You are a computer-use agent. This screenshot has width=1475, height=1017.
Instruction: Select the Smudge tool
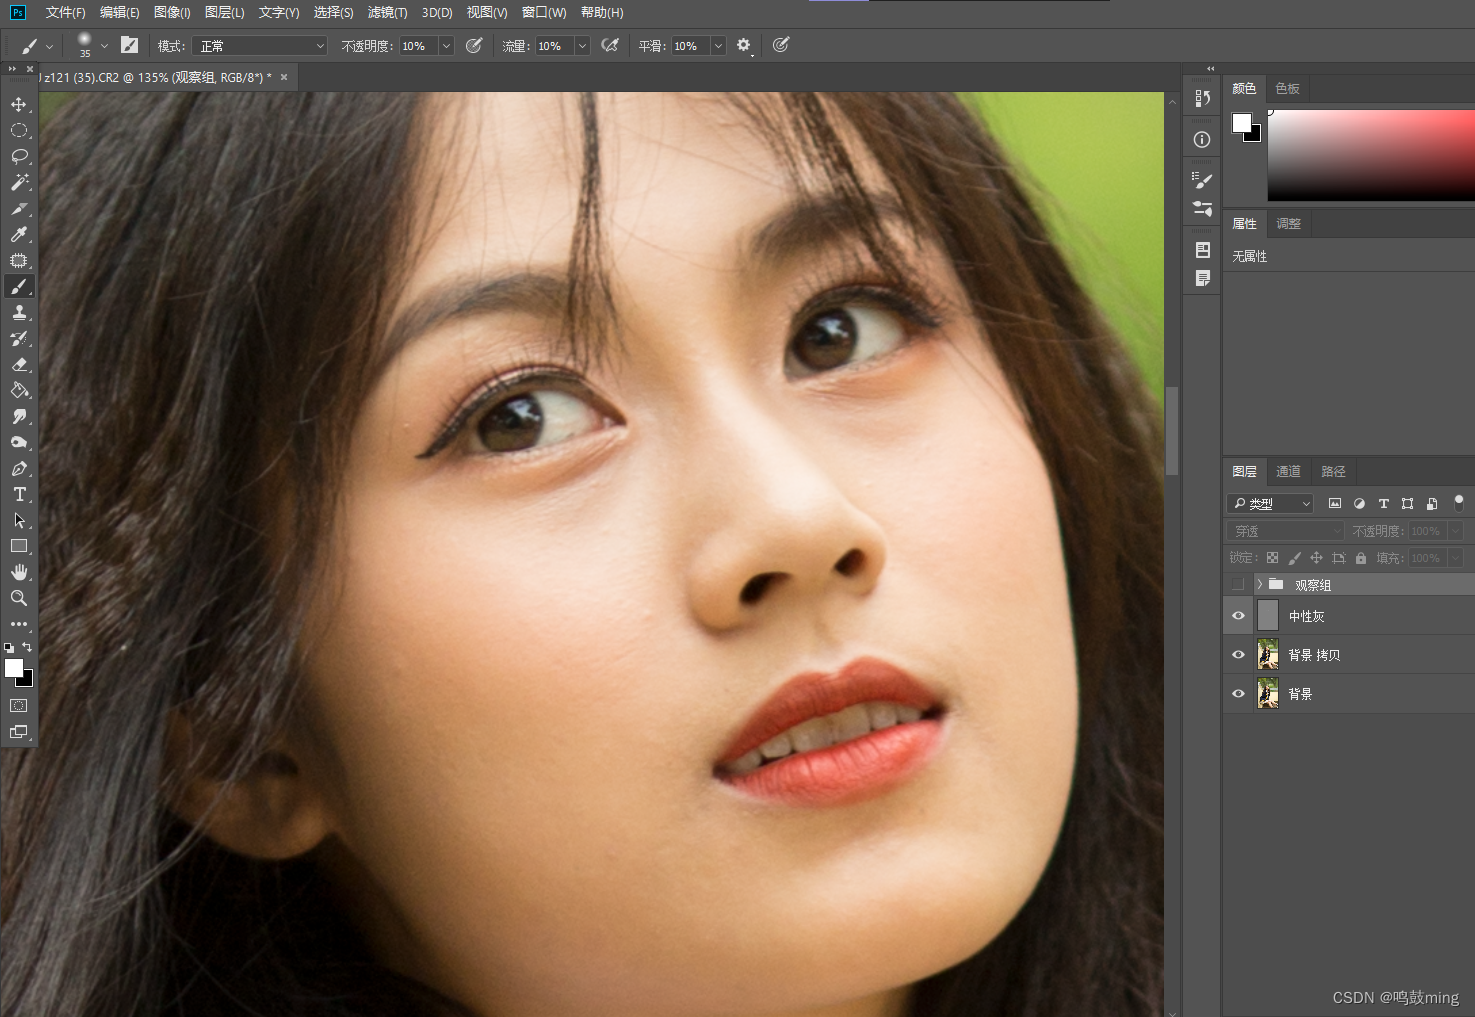tap(19, 417)
